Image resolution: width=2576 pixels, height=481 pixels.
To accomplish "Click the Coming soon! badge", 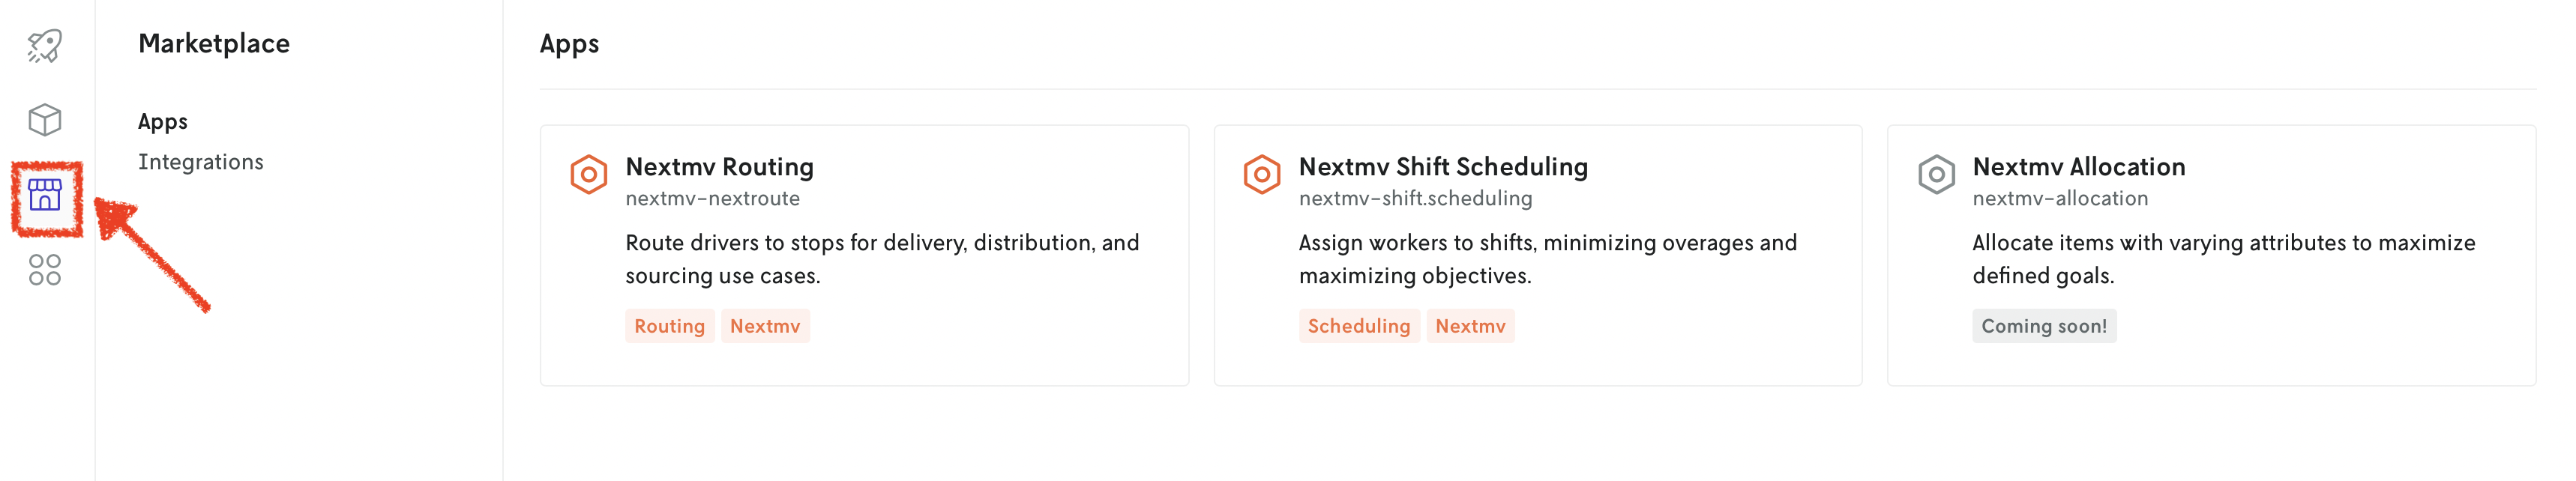I will (2044, 326).
